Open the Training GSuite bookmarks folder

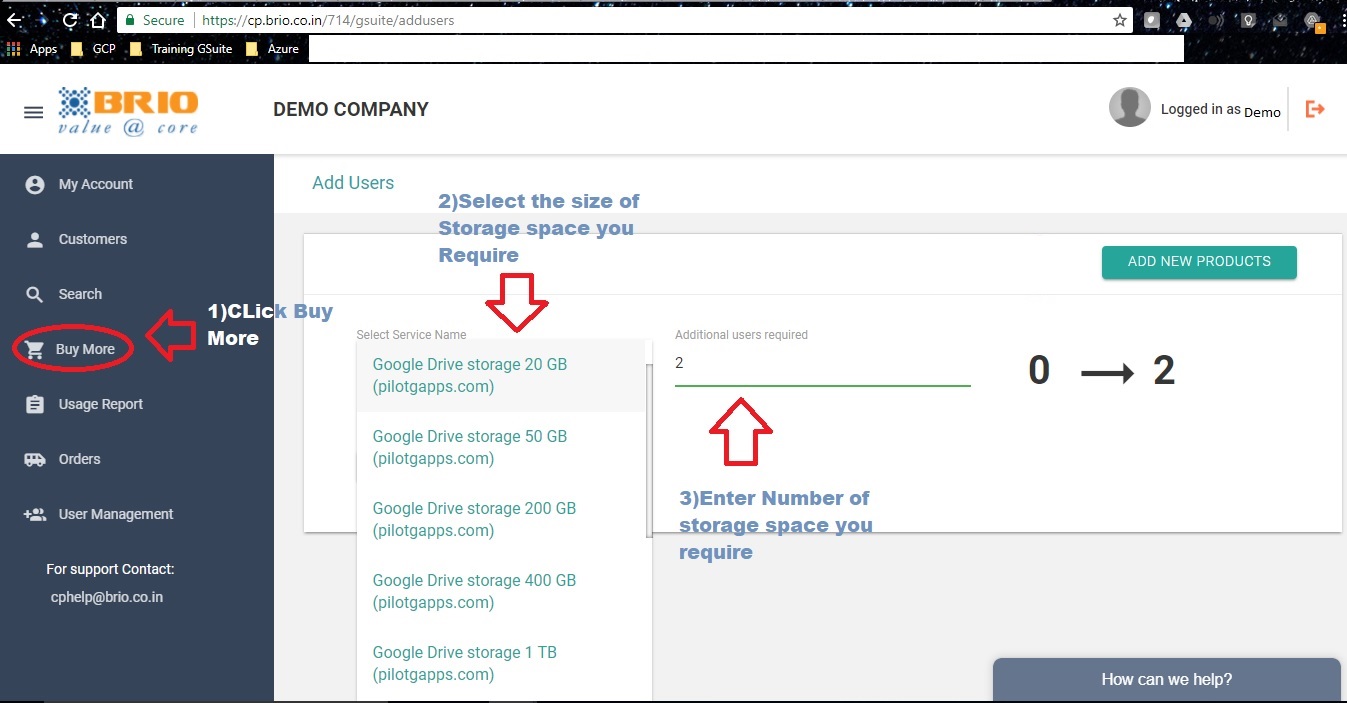(x=182, y=48)
